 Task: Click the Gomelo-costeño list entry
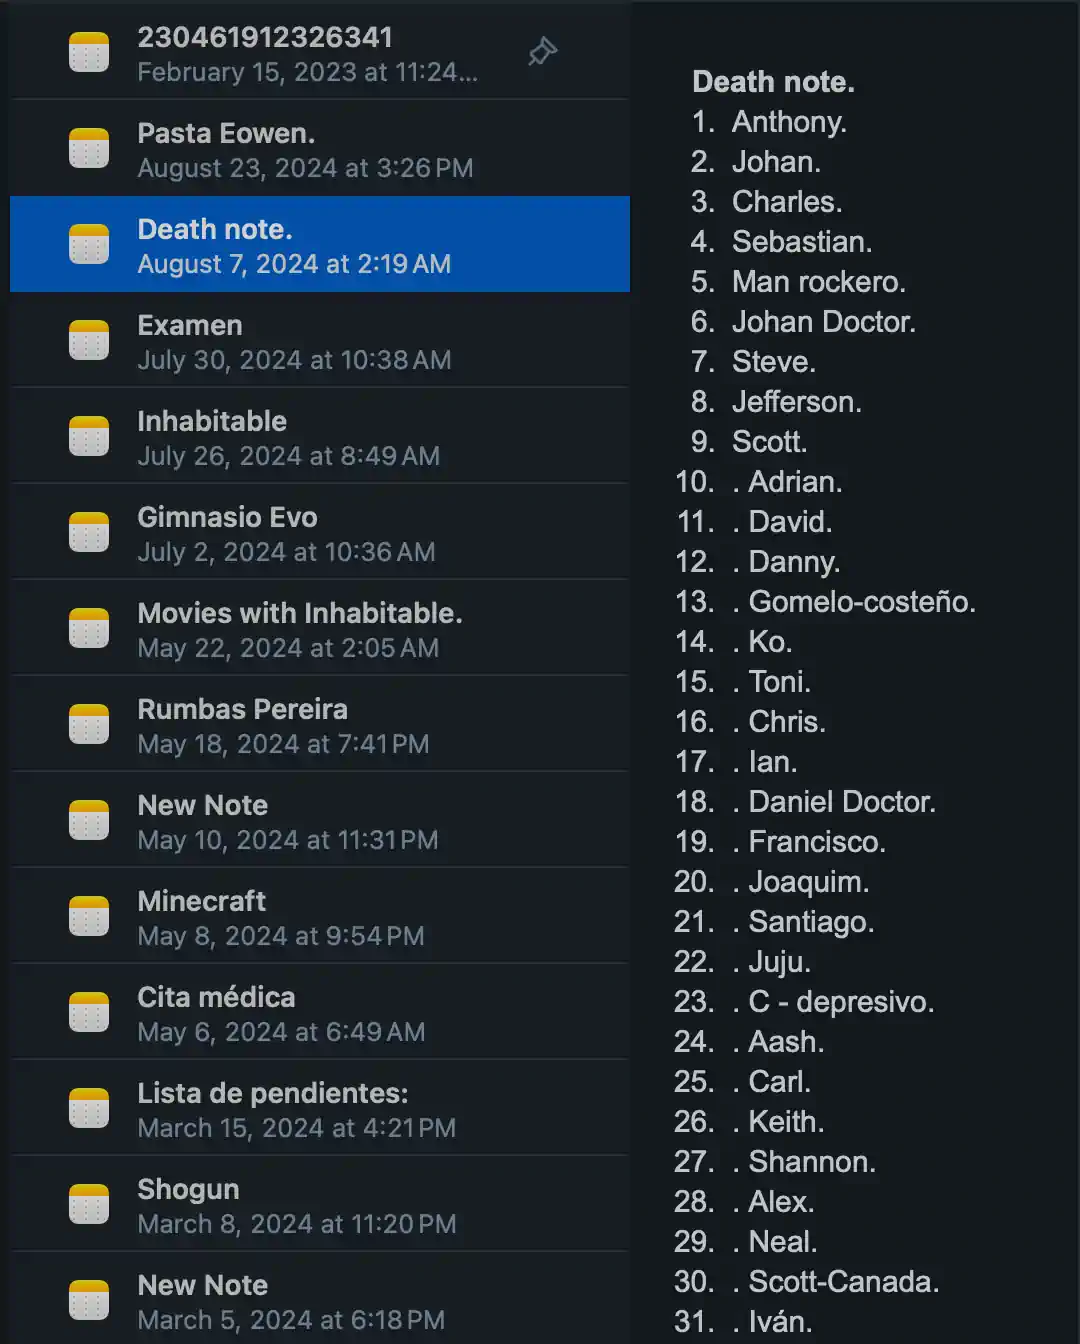[x=861, y=602]
